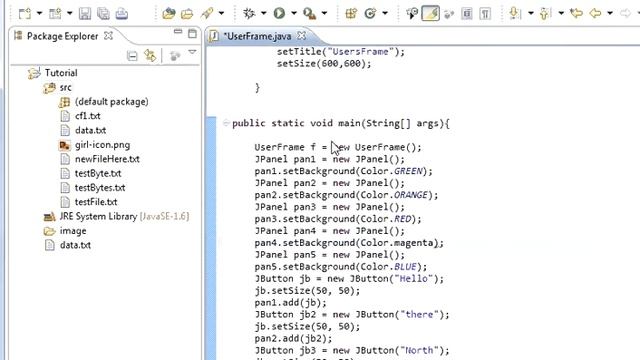Open the Search icon's dropdown arrow

coord(221,13)
